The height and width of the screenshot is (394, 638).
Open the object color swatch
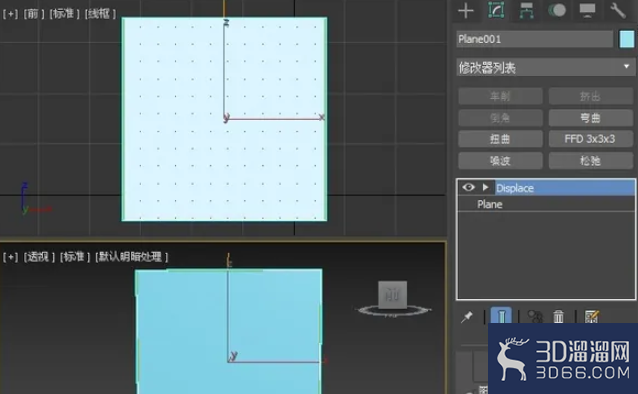point(627,39)
